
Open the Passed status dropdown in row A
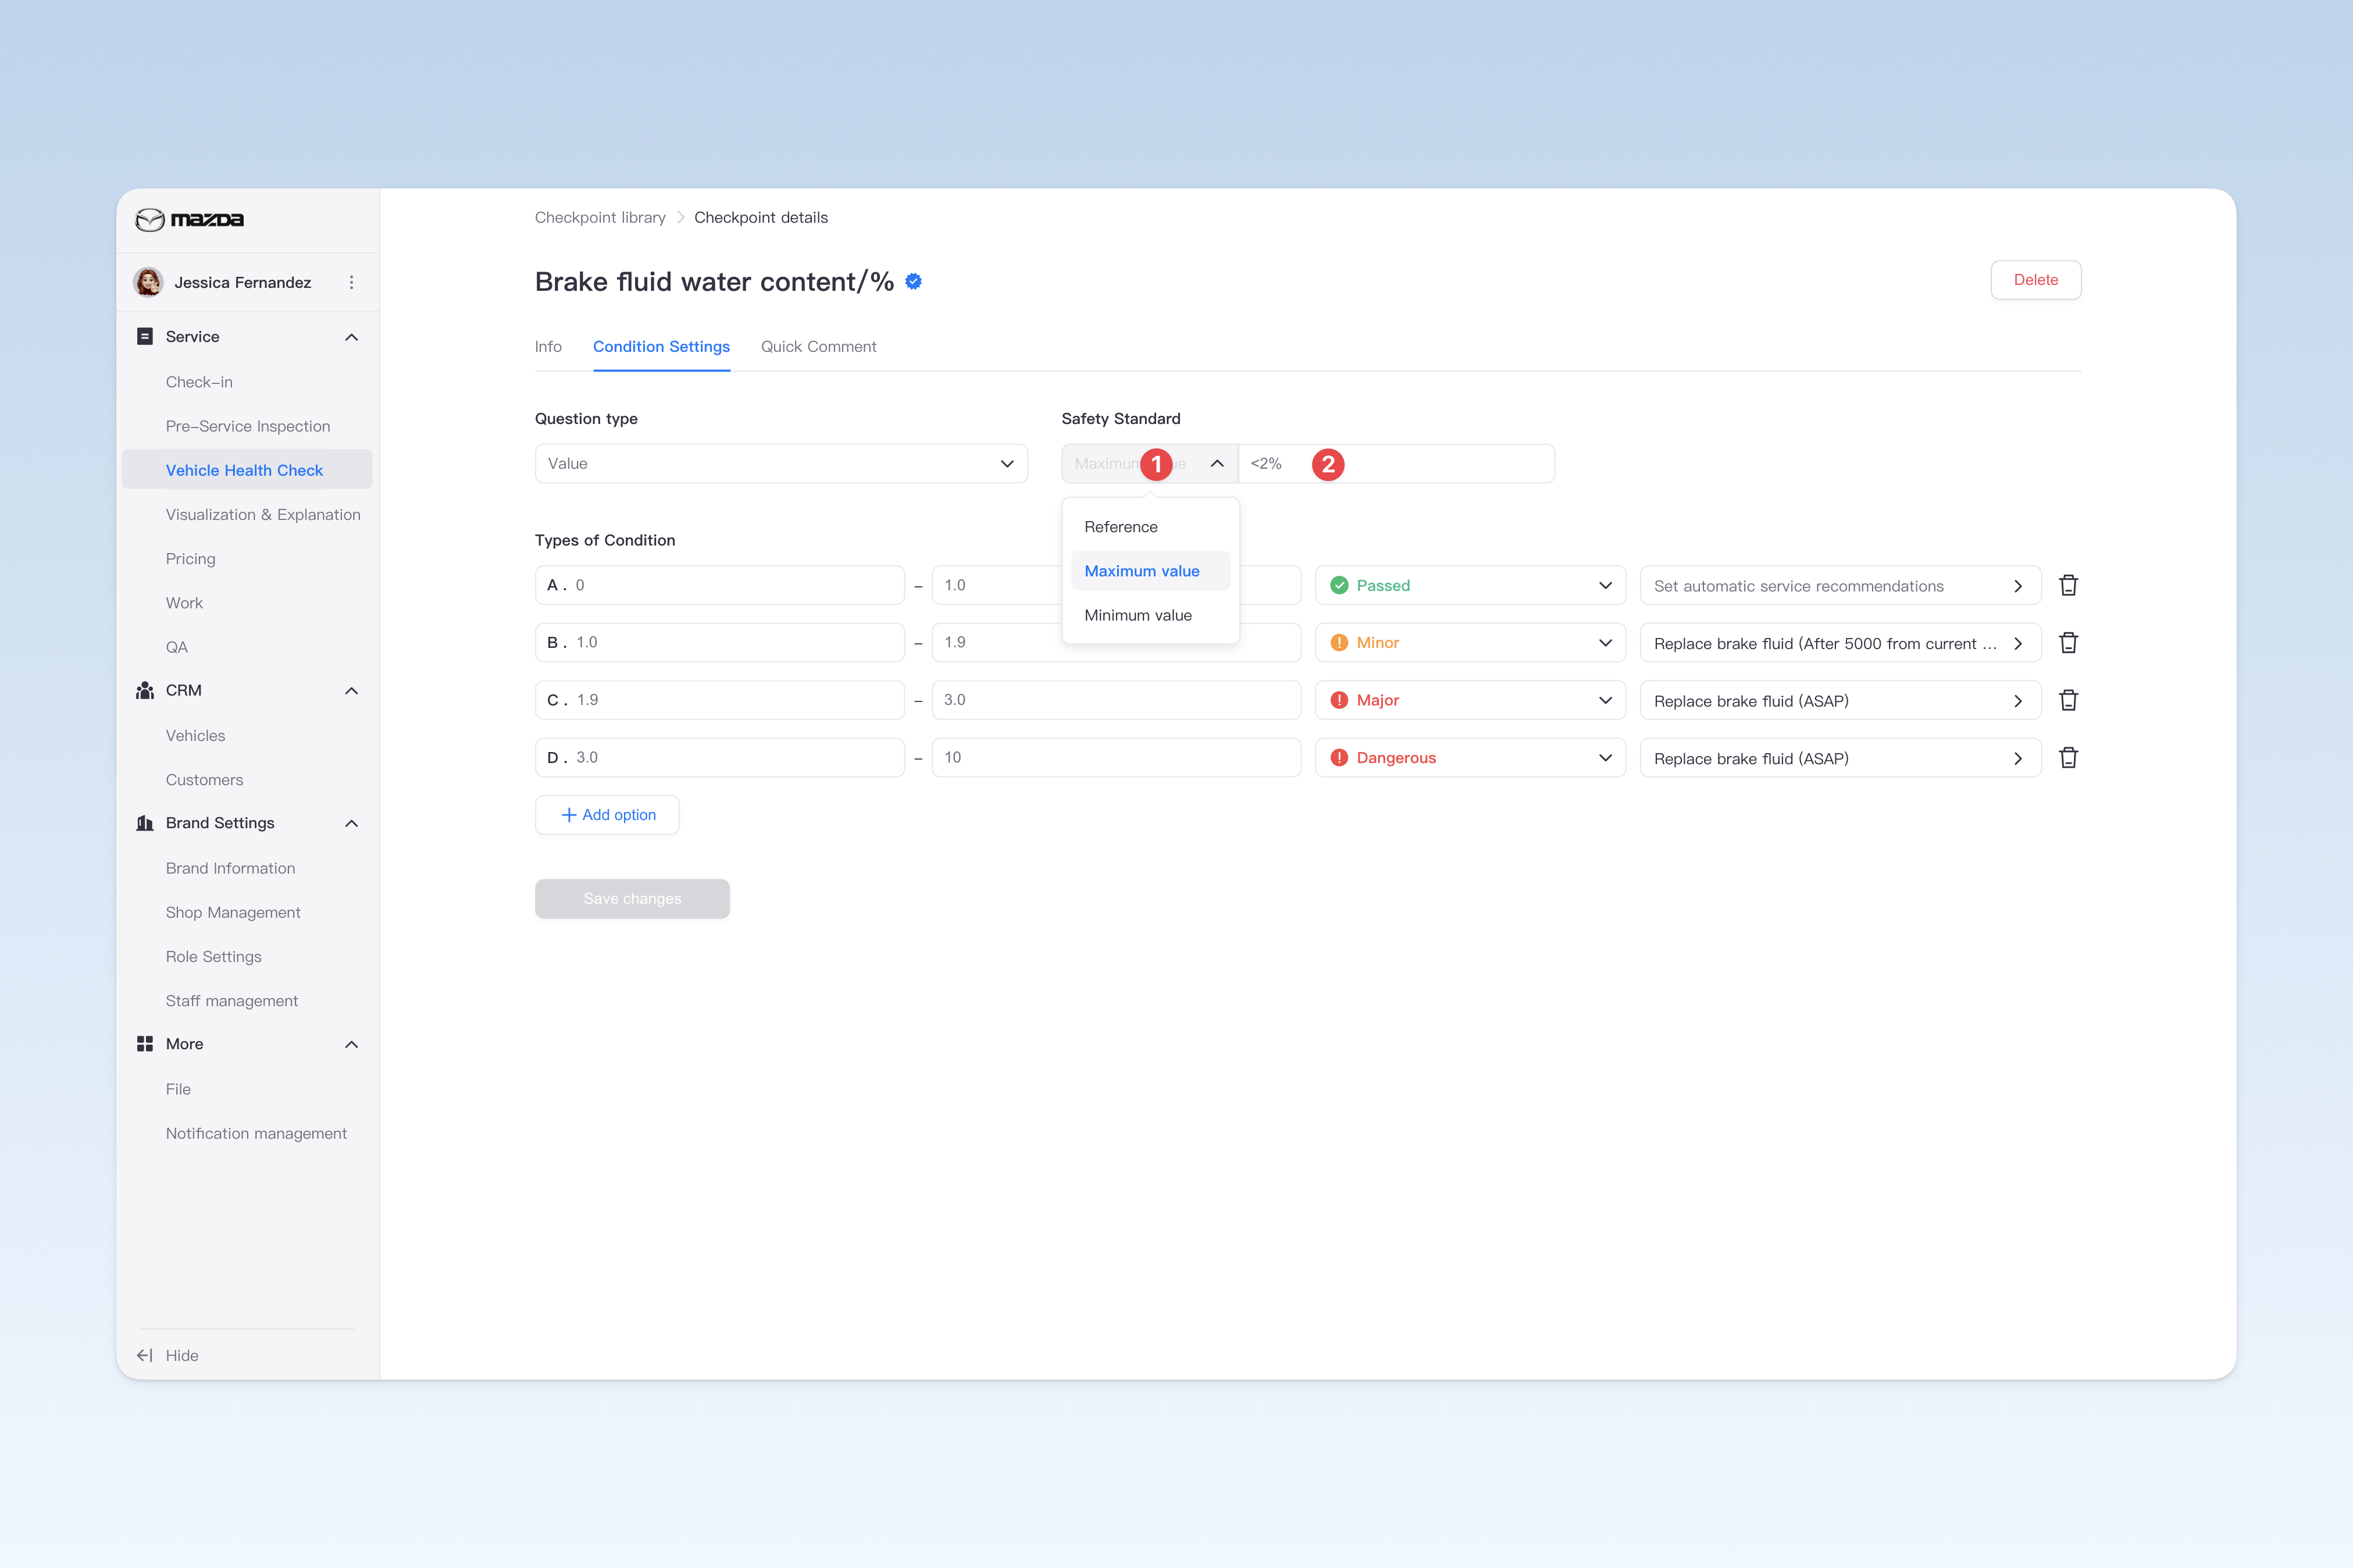[x=1470, y=585]
